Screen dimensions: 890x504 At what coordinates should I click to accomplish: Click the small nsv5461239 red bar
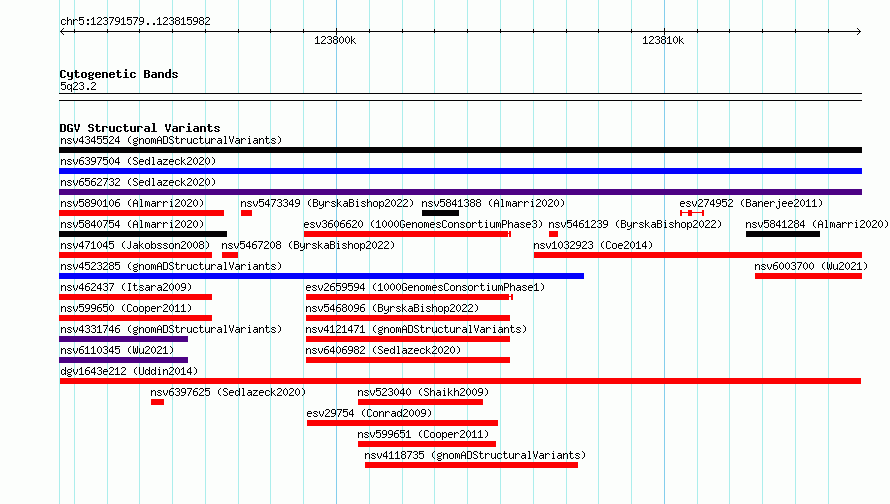pyautogui.click(x=553, y=234)
